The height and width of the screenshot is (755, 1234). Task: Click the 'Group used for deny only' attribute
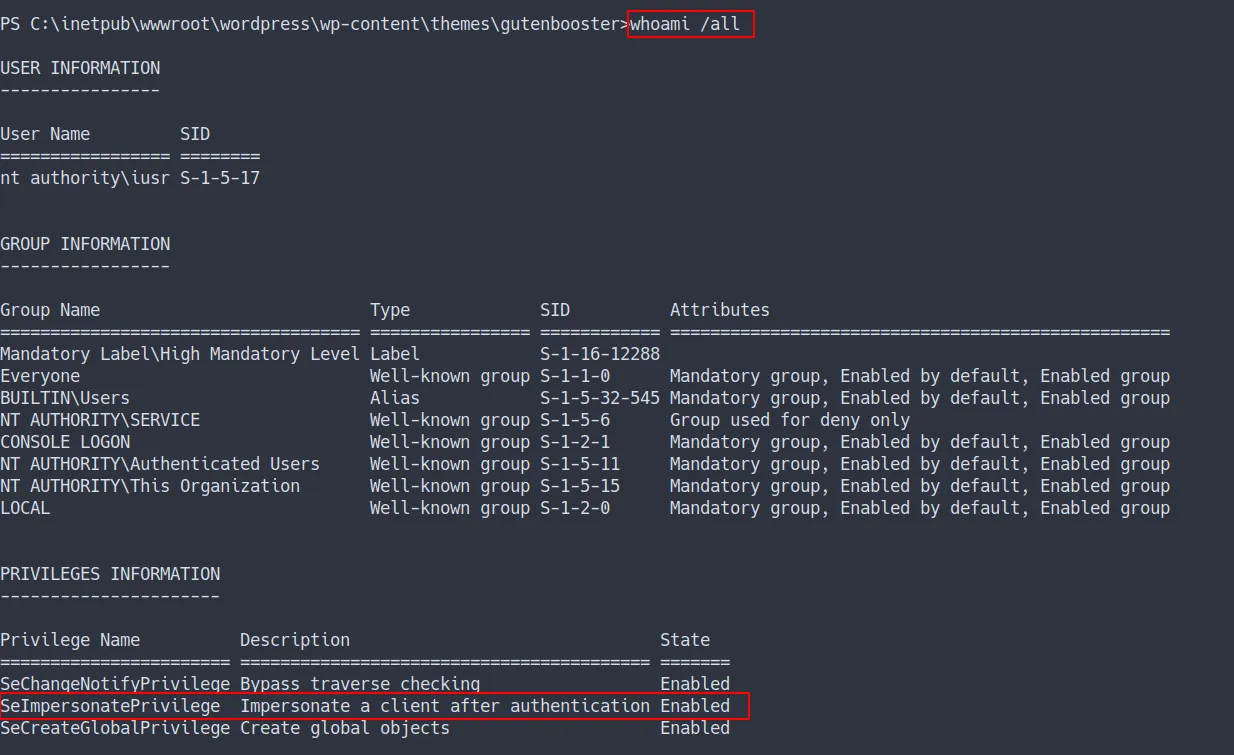tap(790, 420)
